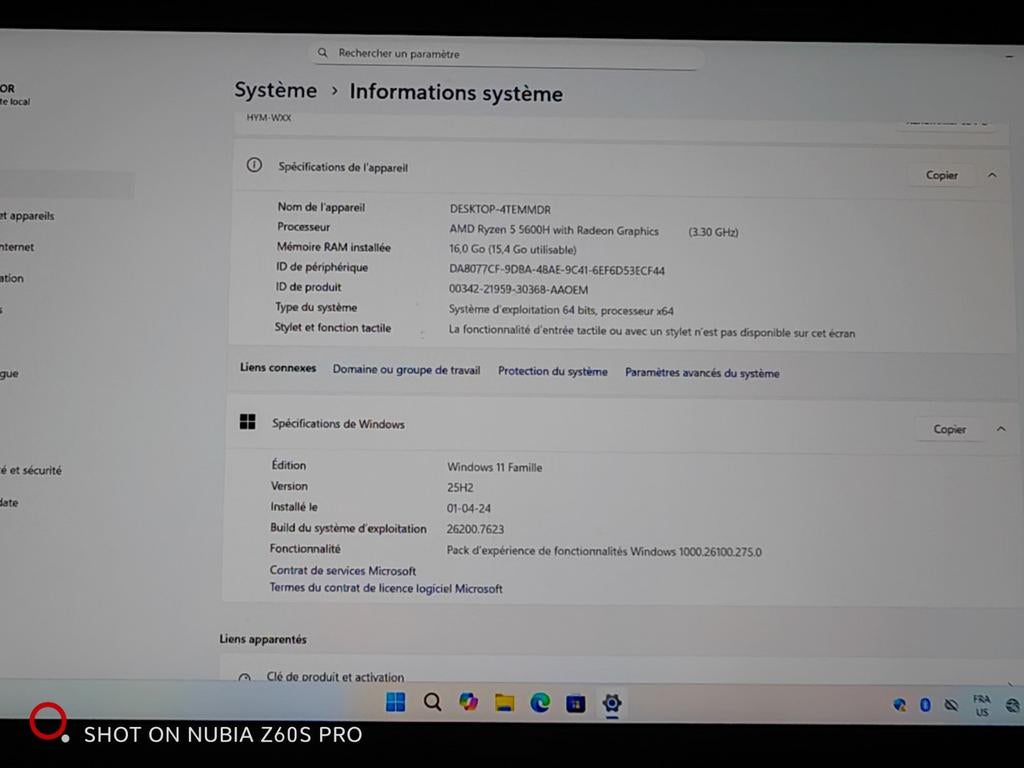Copy the device specifications
This screenshot has width=1024, height=768.
pyautogui.click(x=942, y=175)
